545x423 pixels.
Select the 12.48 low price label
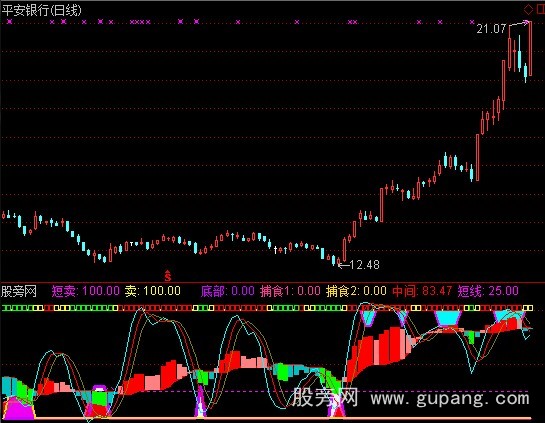click(x=364, y=265)
